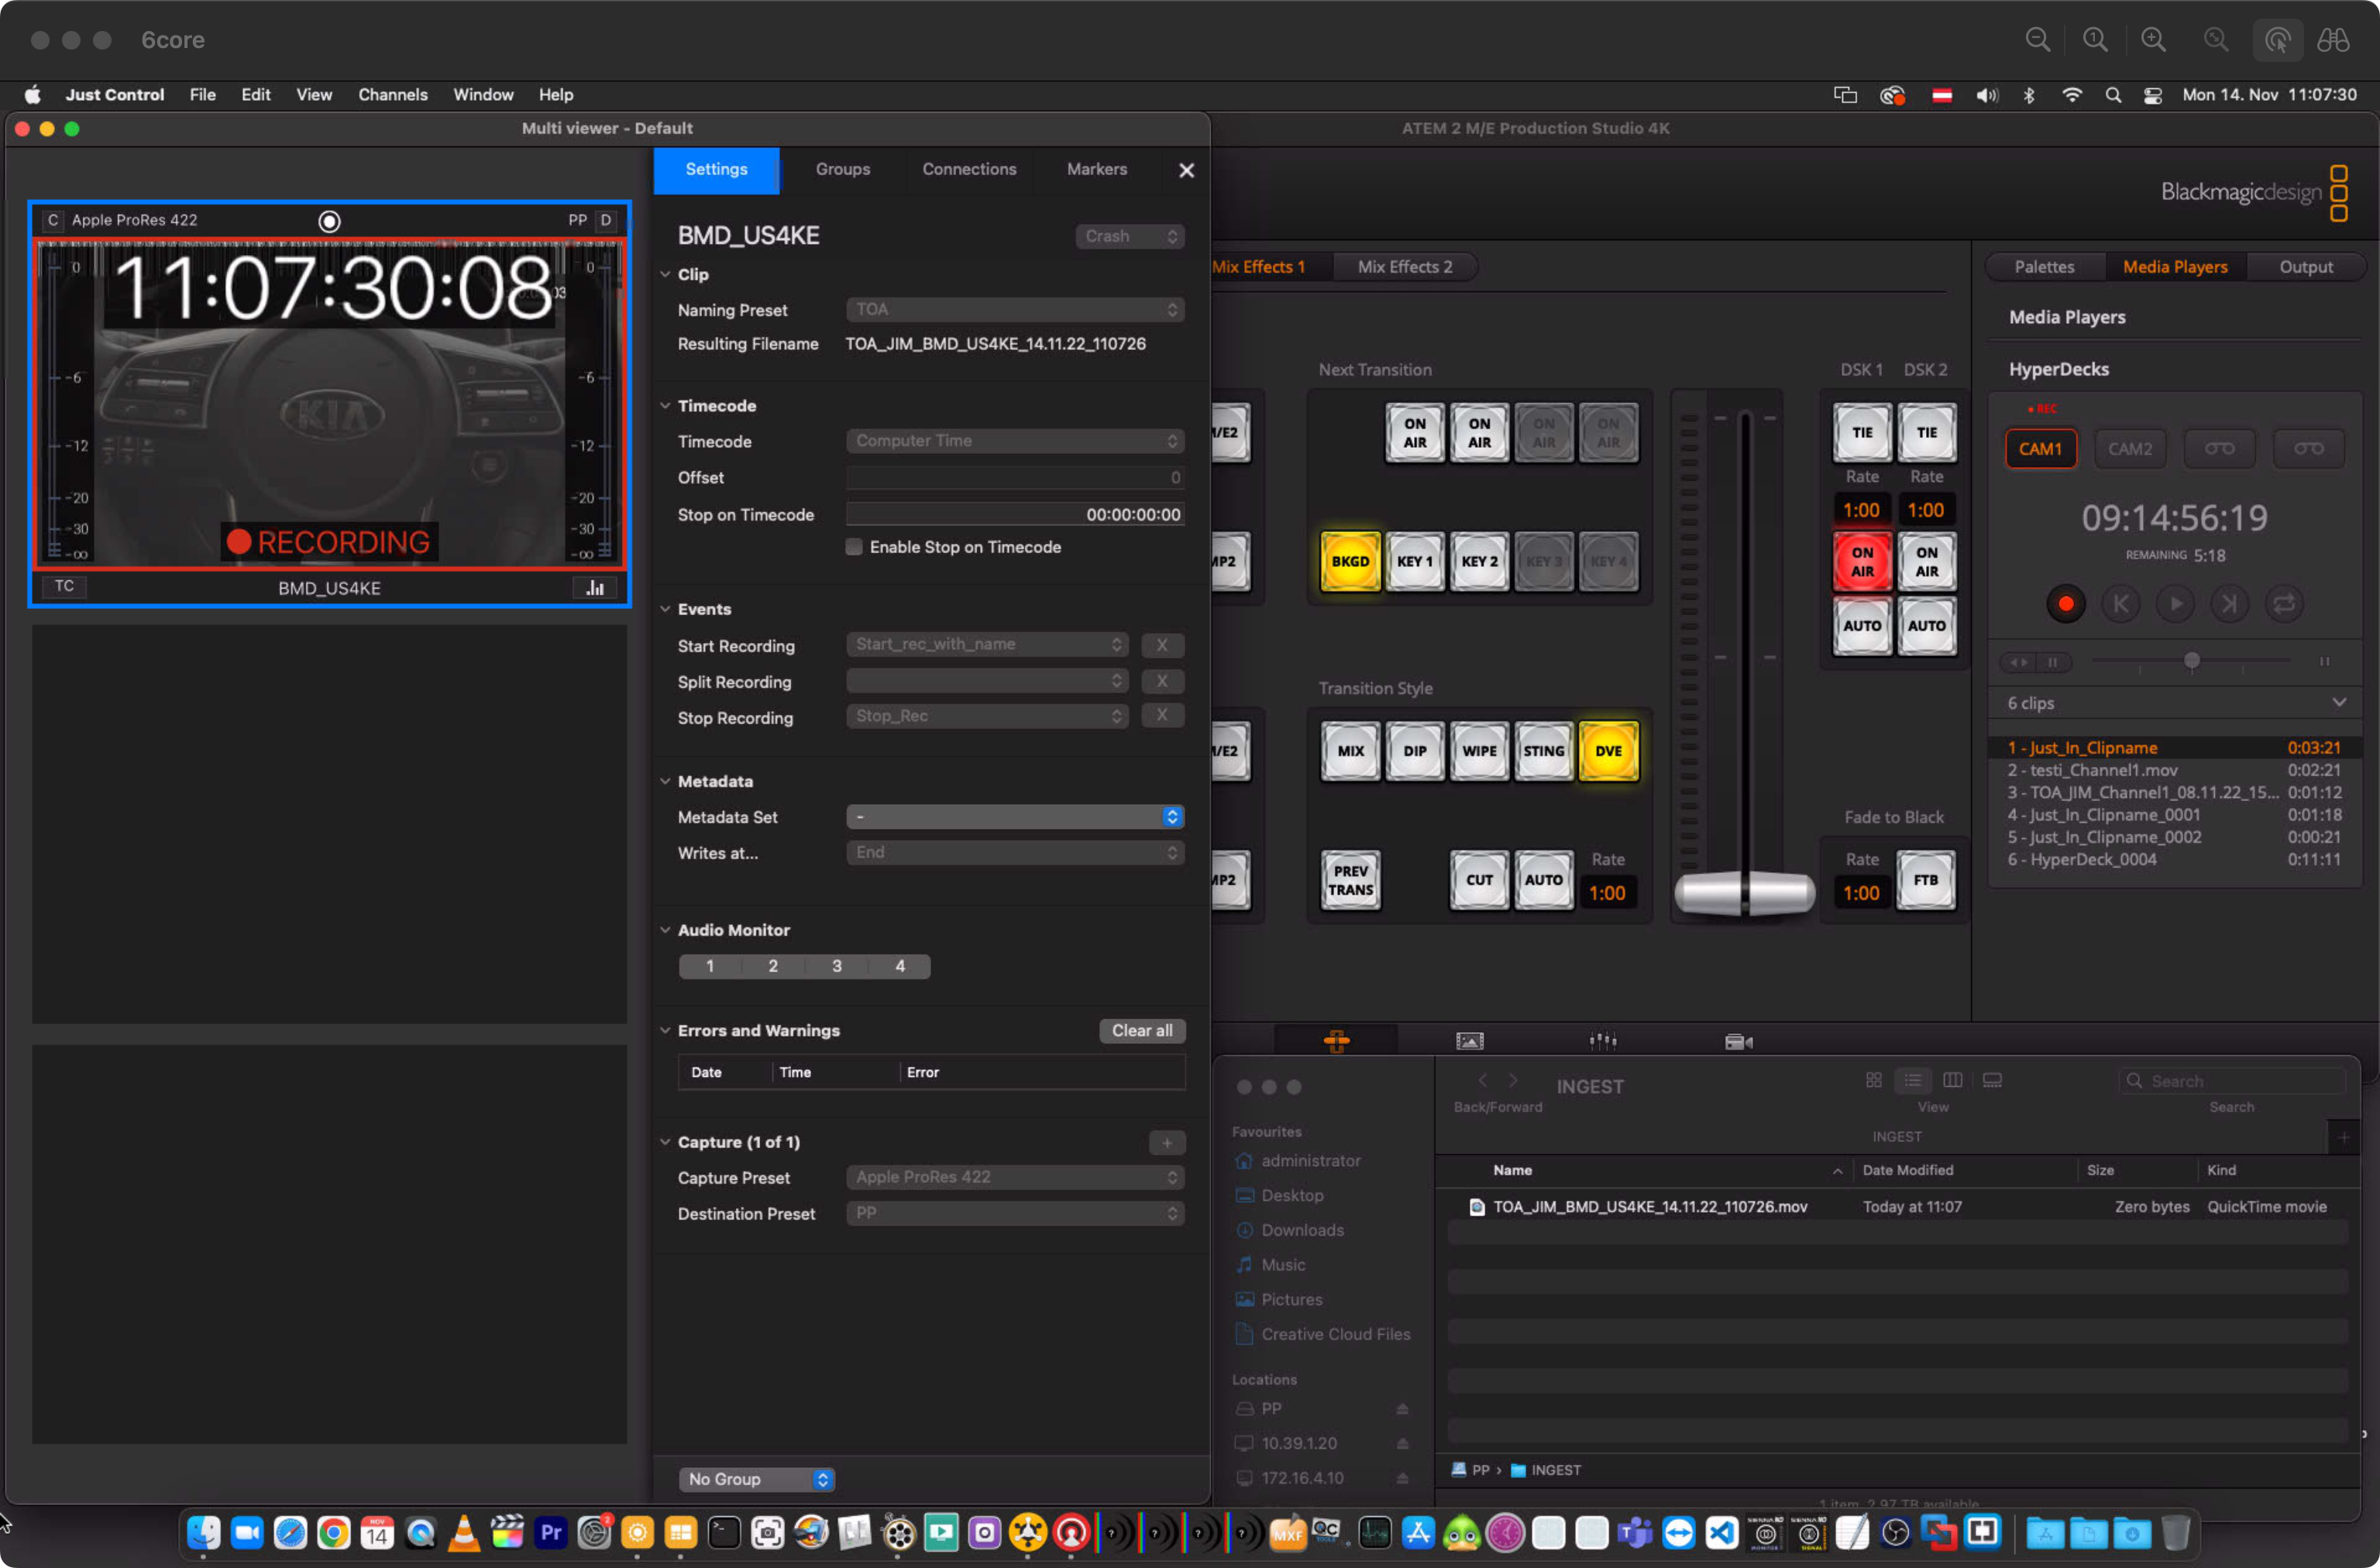Image resolution: width=2380 pixels, height=1568 pixels.
Task: Open the Channels menu
Action: click(x=392, y=95)
